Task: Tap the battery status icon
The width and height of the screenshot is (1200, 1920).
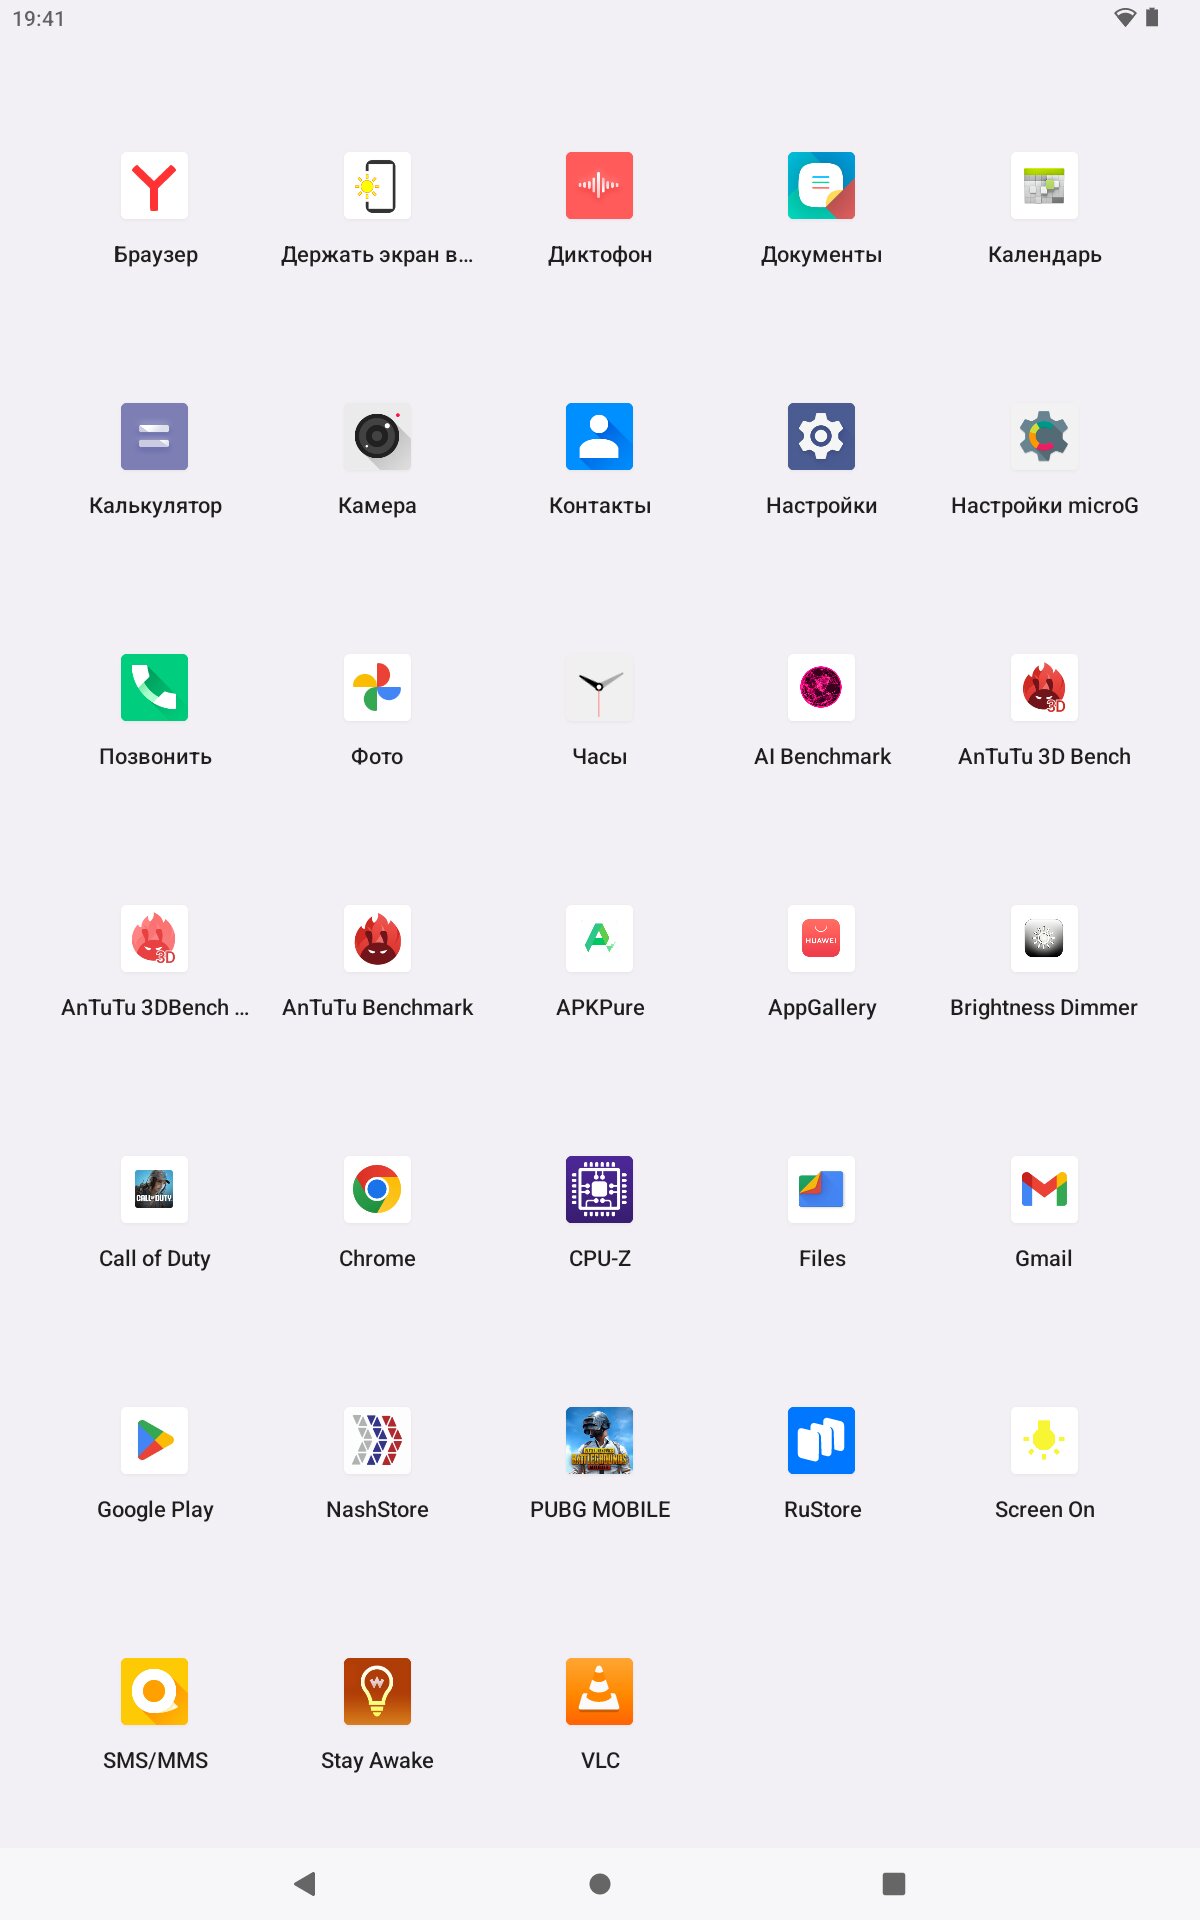Action: click(x=1152, y=18)
